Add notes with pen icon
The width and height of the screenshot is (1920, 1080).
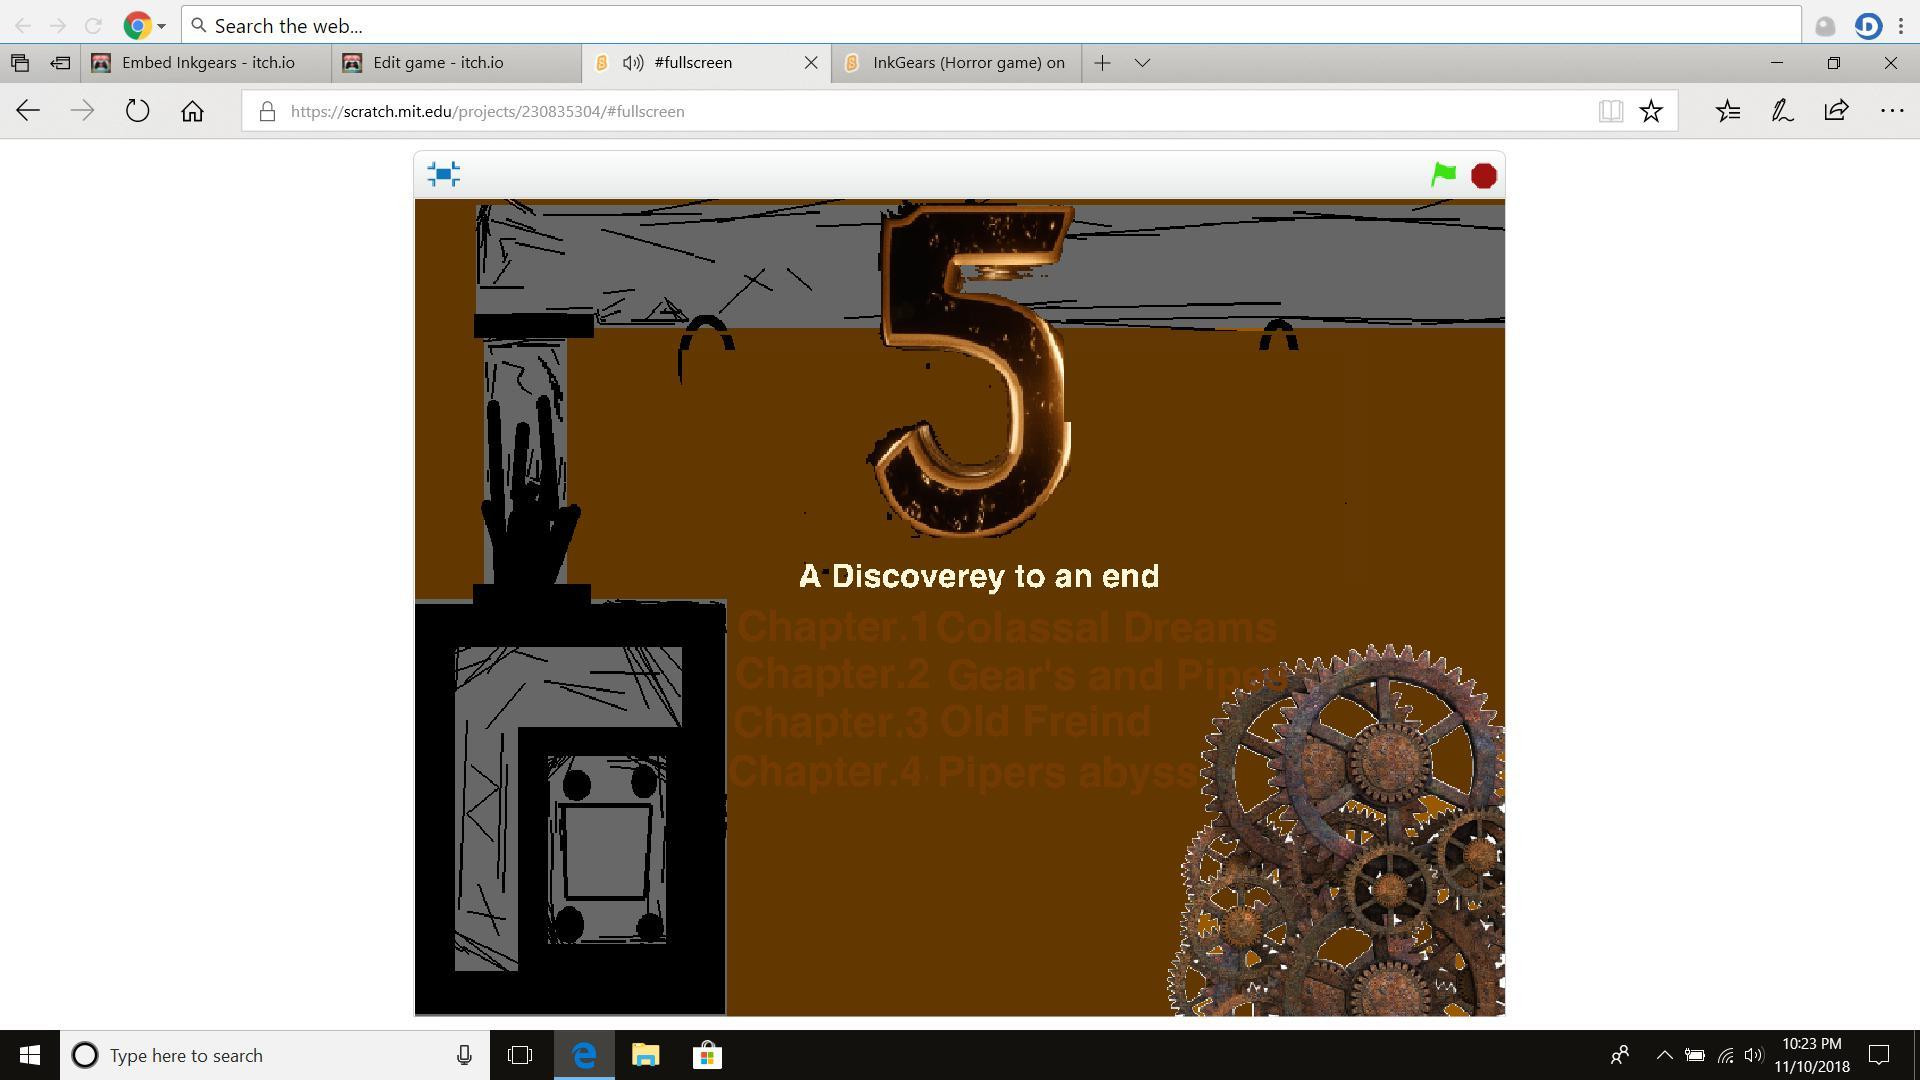coord(1782,111)
